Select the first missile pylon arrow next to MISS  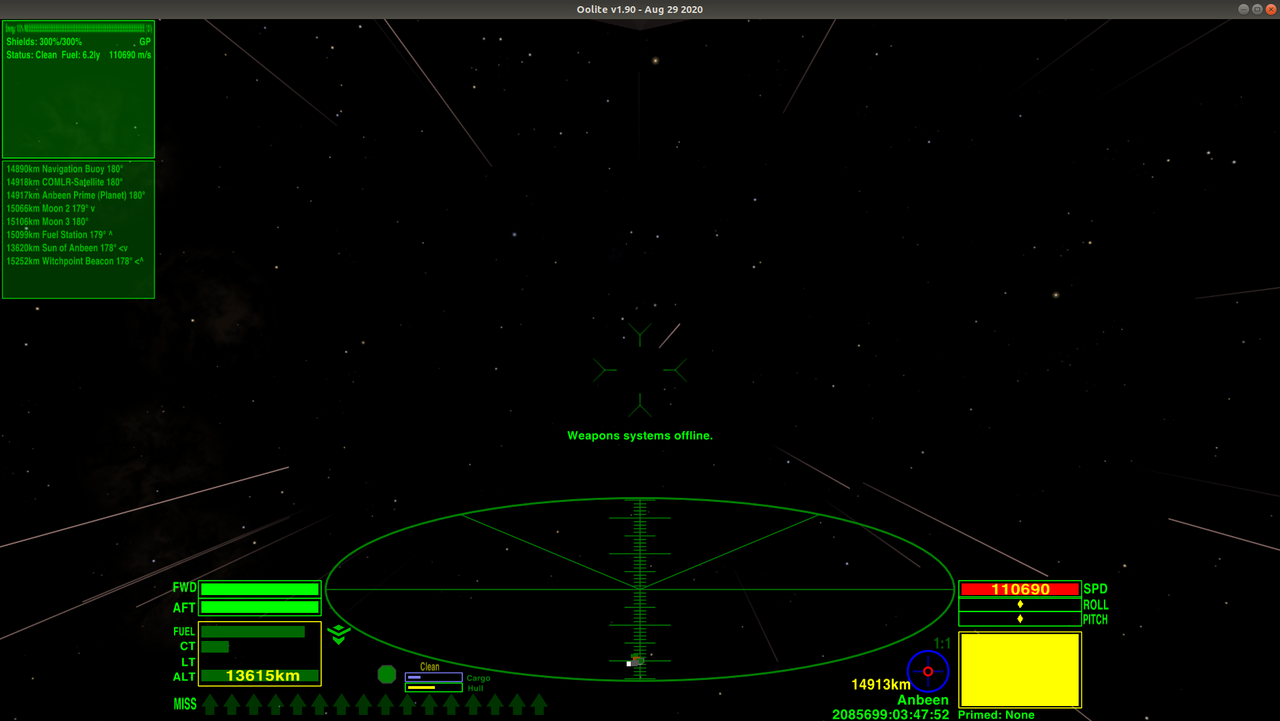point(210,704)
